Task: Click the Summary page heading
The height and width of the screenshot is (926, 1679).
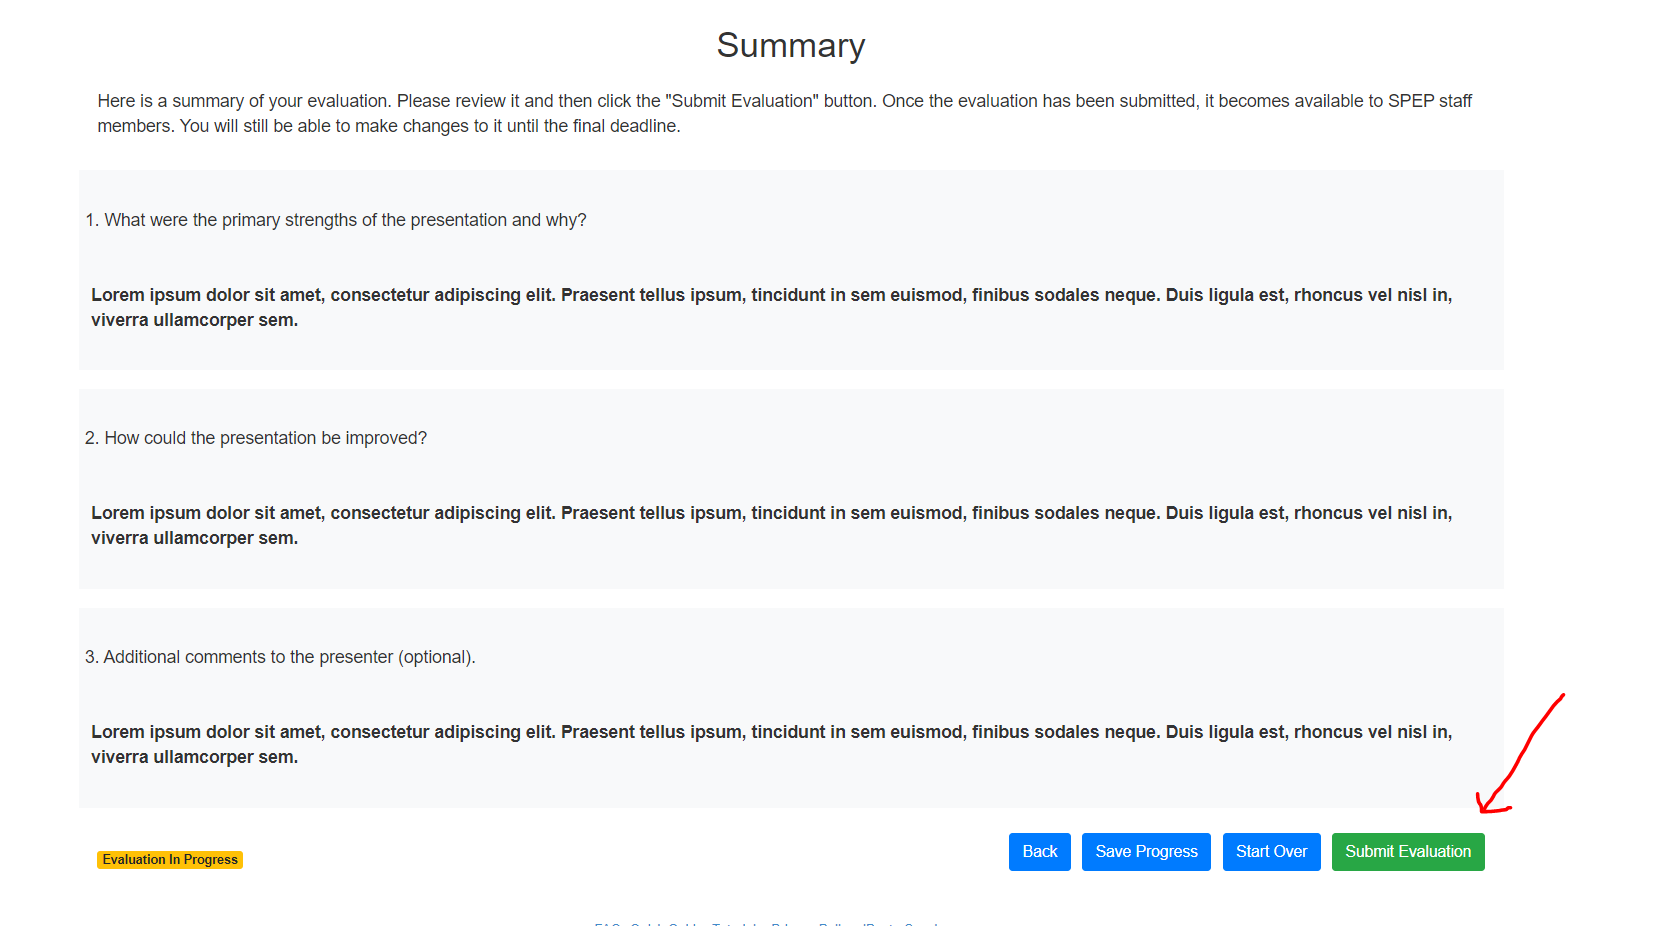Action: [790, 46]
